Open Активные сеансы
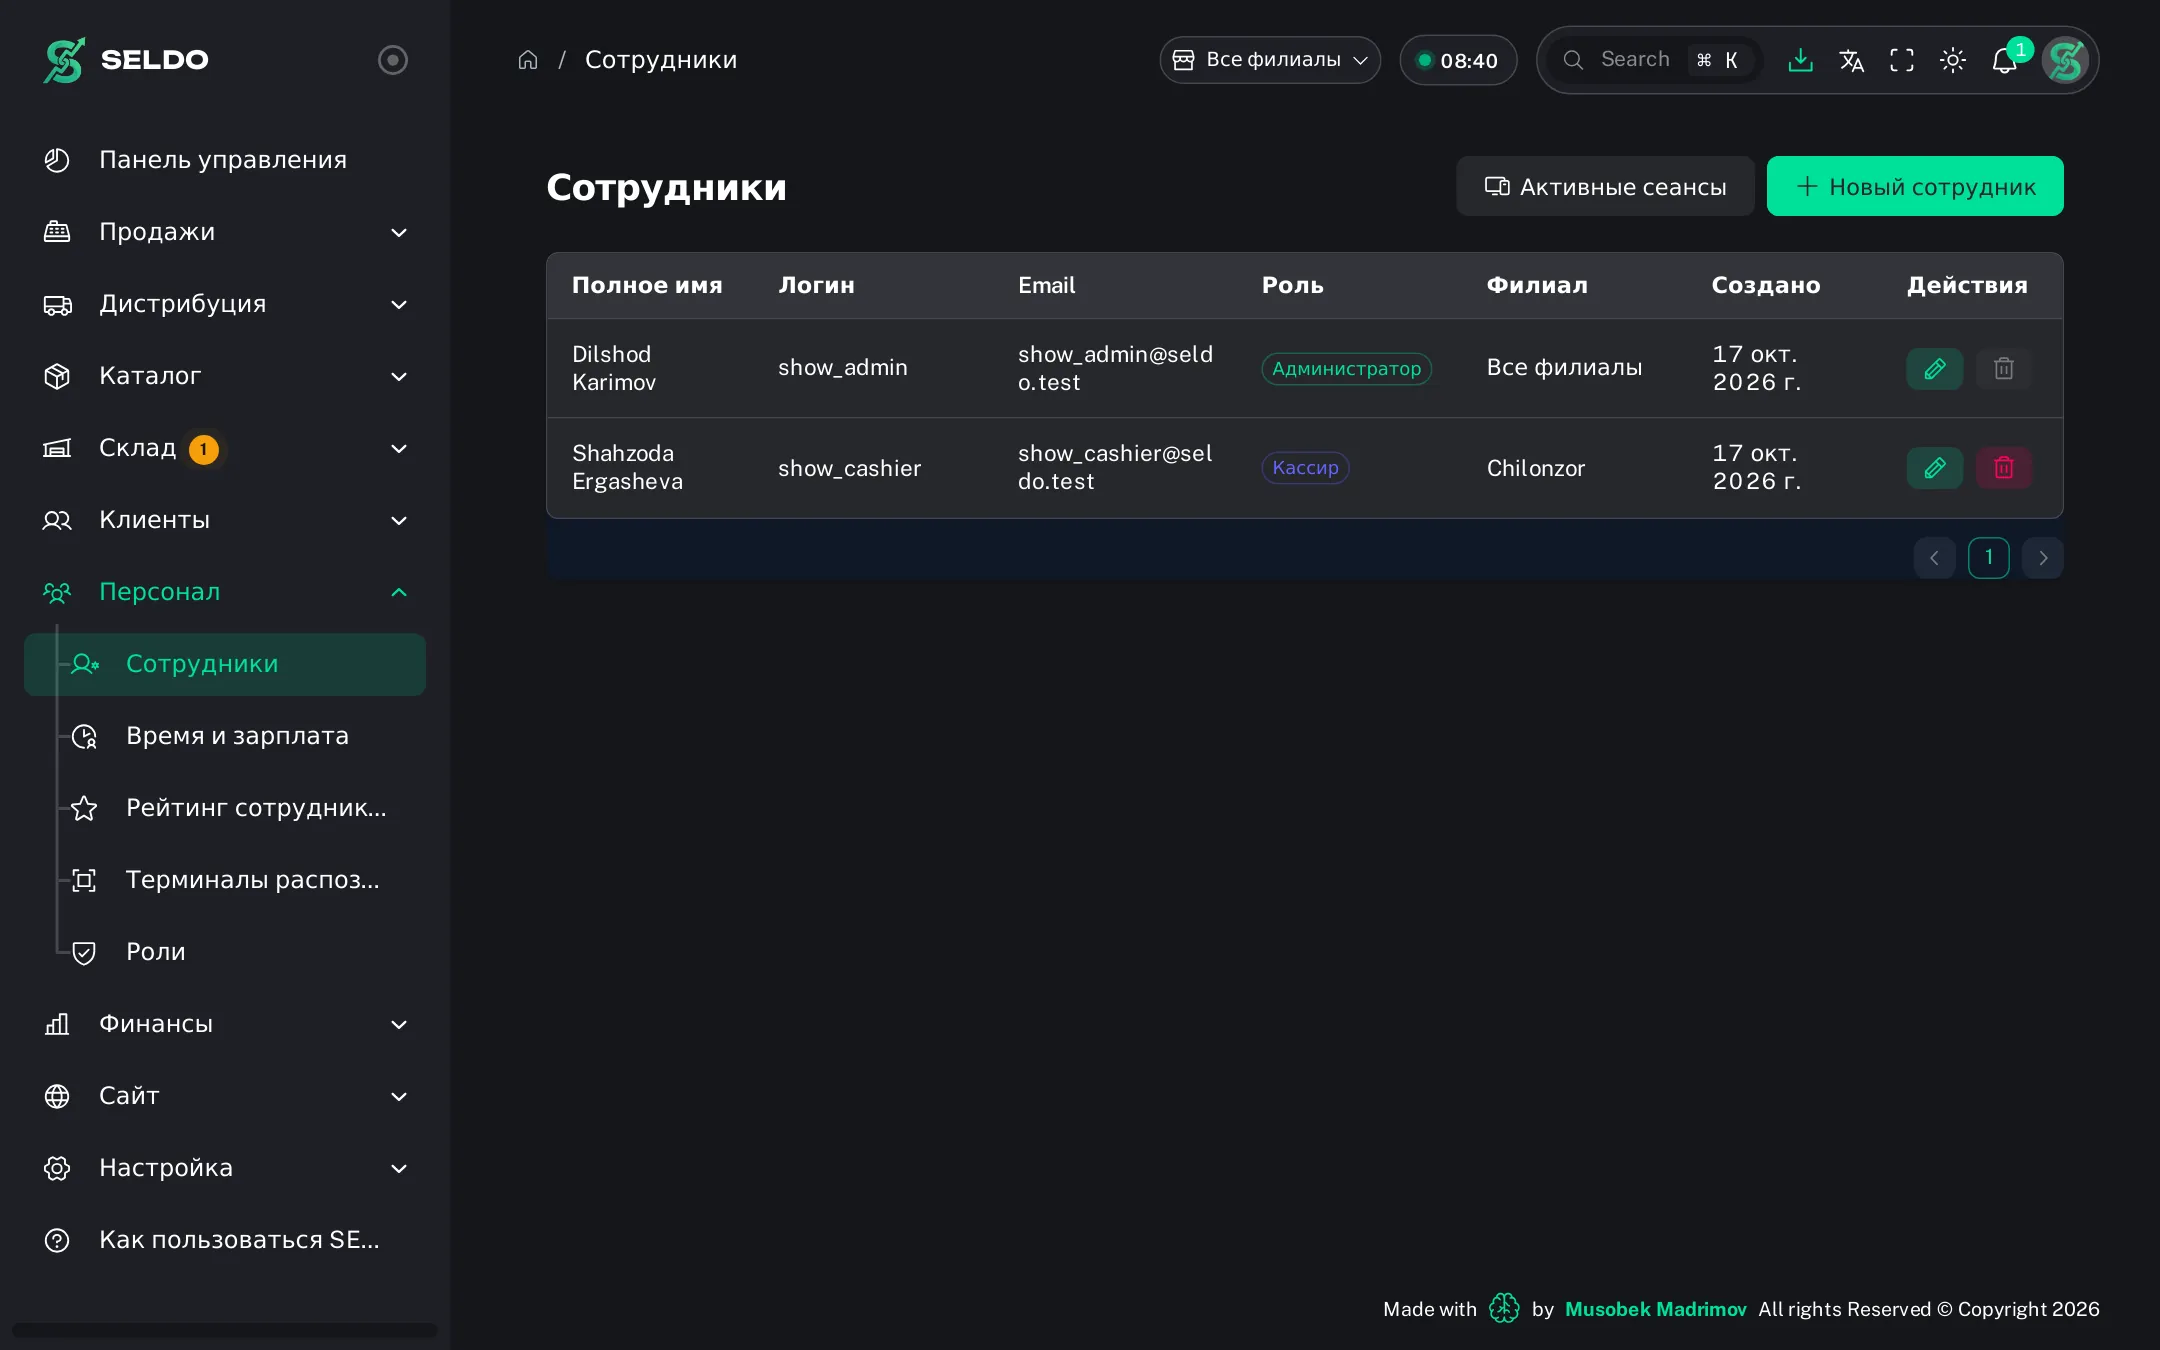Viewport: 2160px width, 1350px height. point(1605,186)
